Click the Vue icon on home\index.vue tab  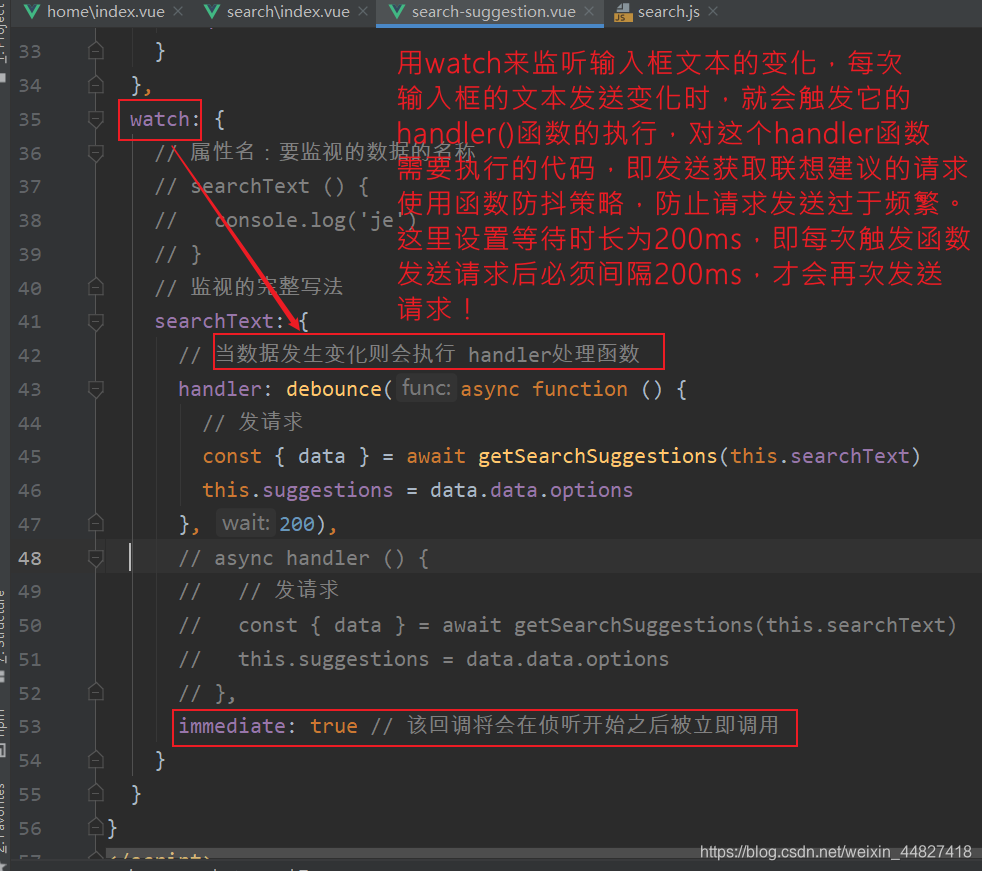tap(31, 12)
